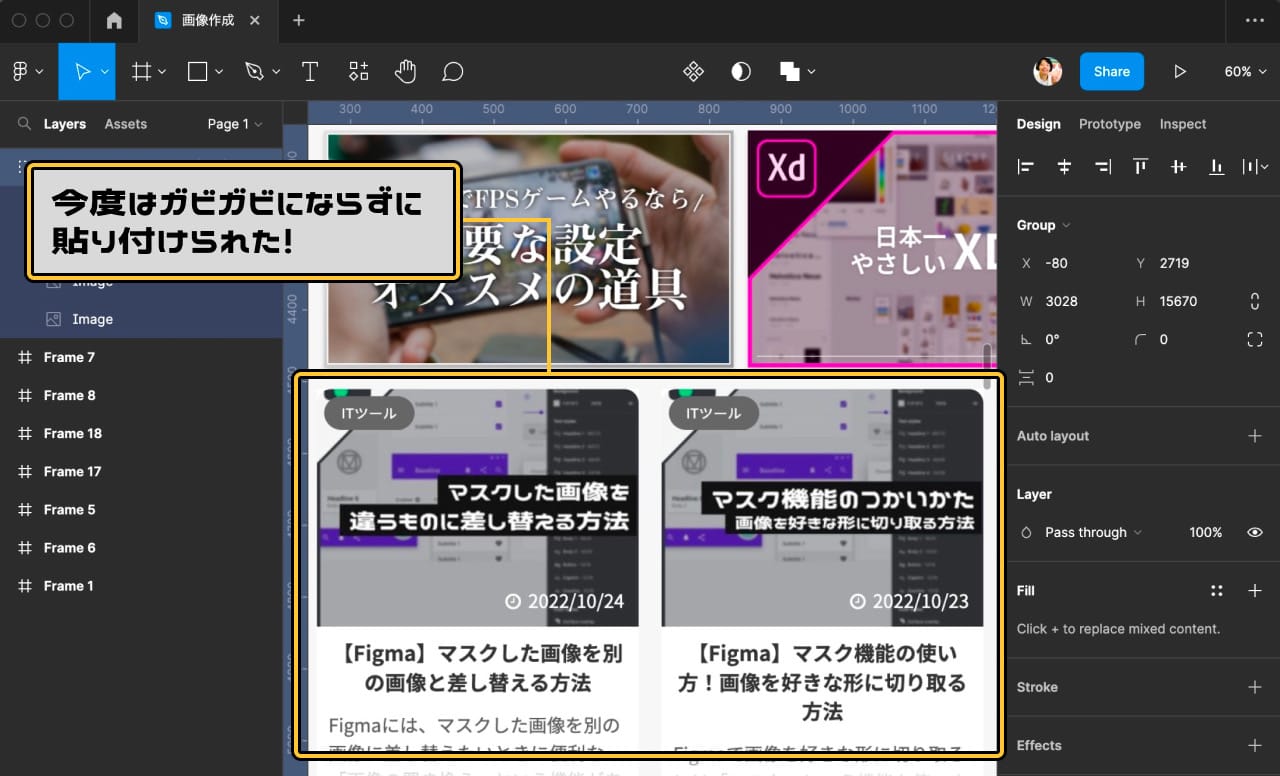Viewport: 1280px width, 776px height.
Task: Click the search icon in Layers panel
Action: [x=24, y=124]
